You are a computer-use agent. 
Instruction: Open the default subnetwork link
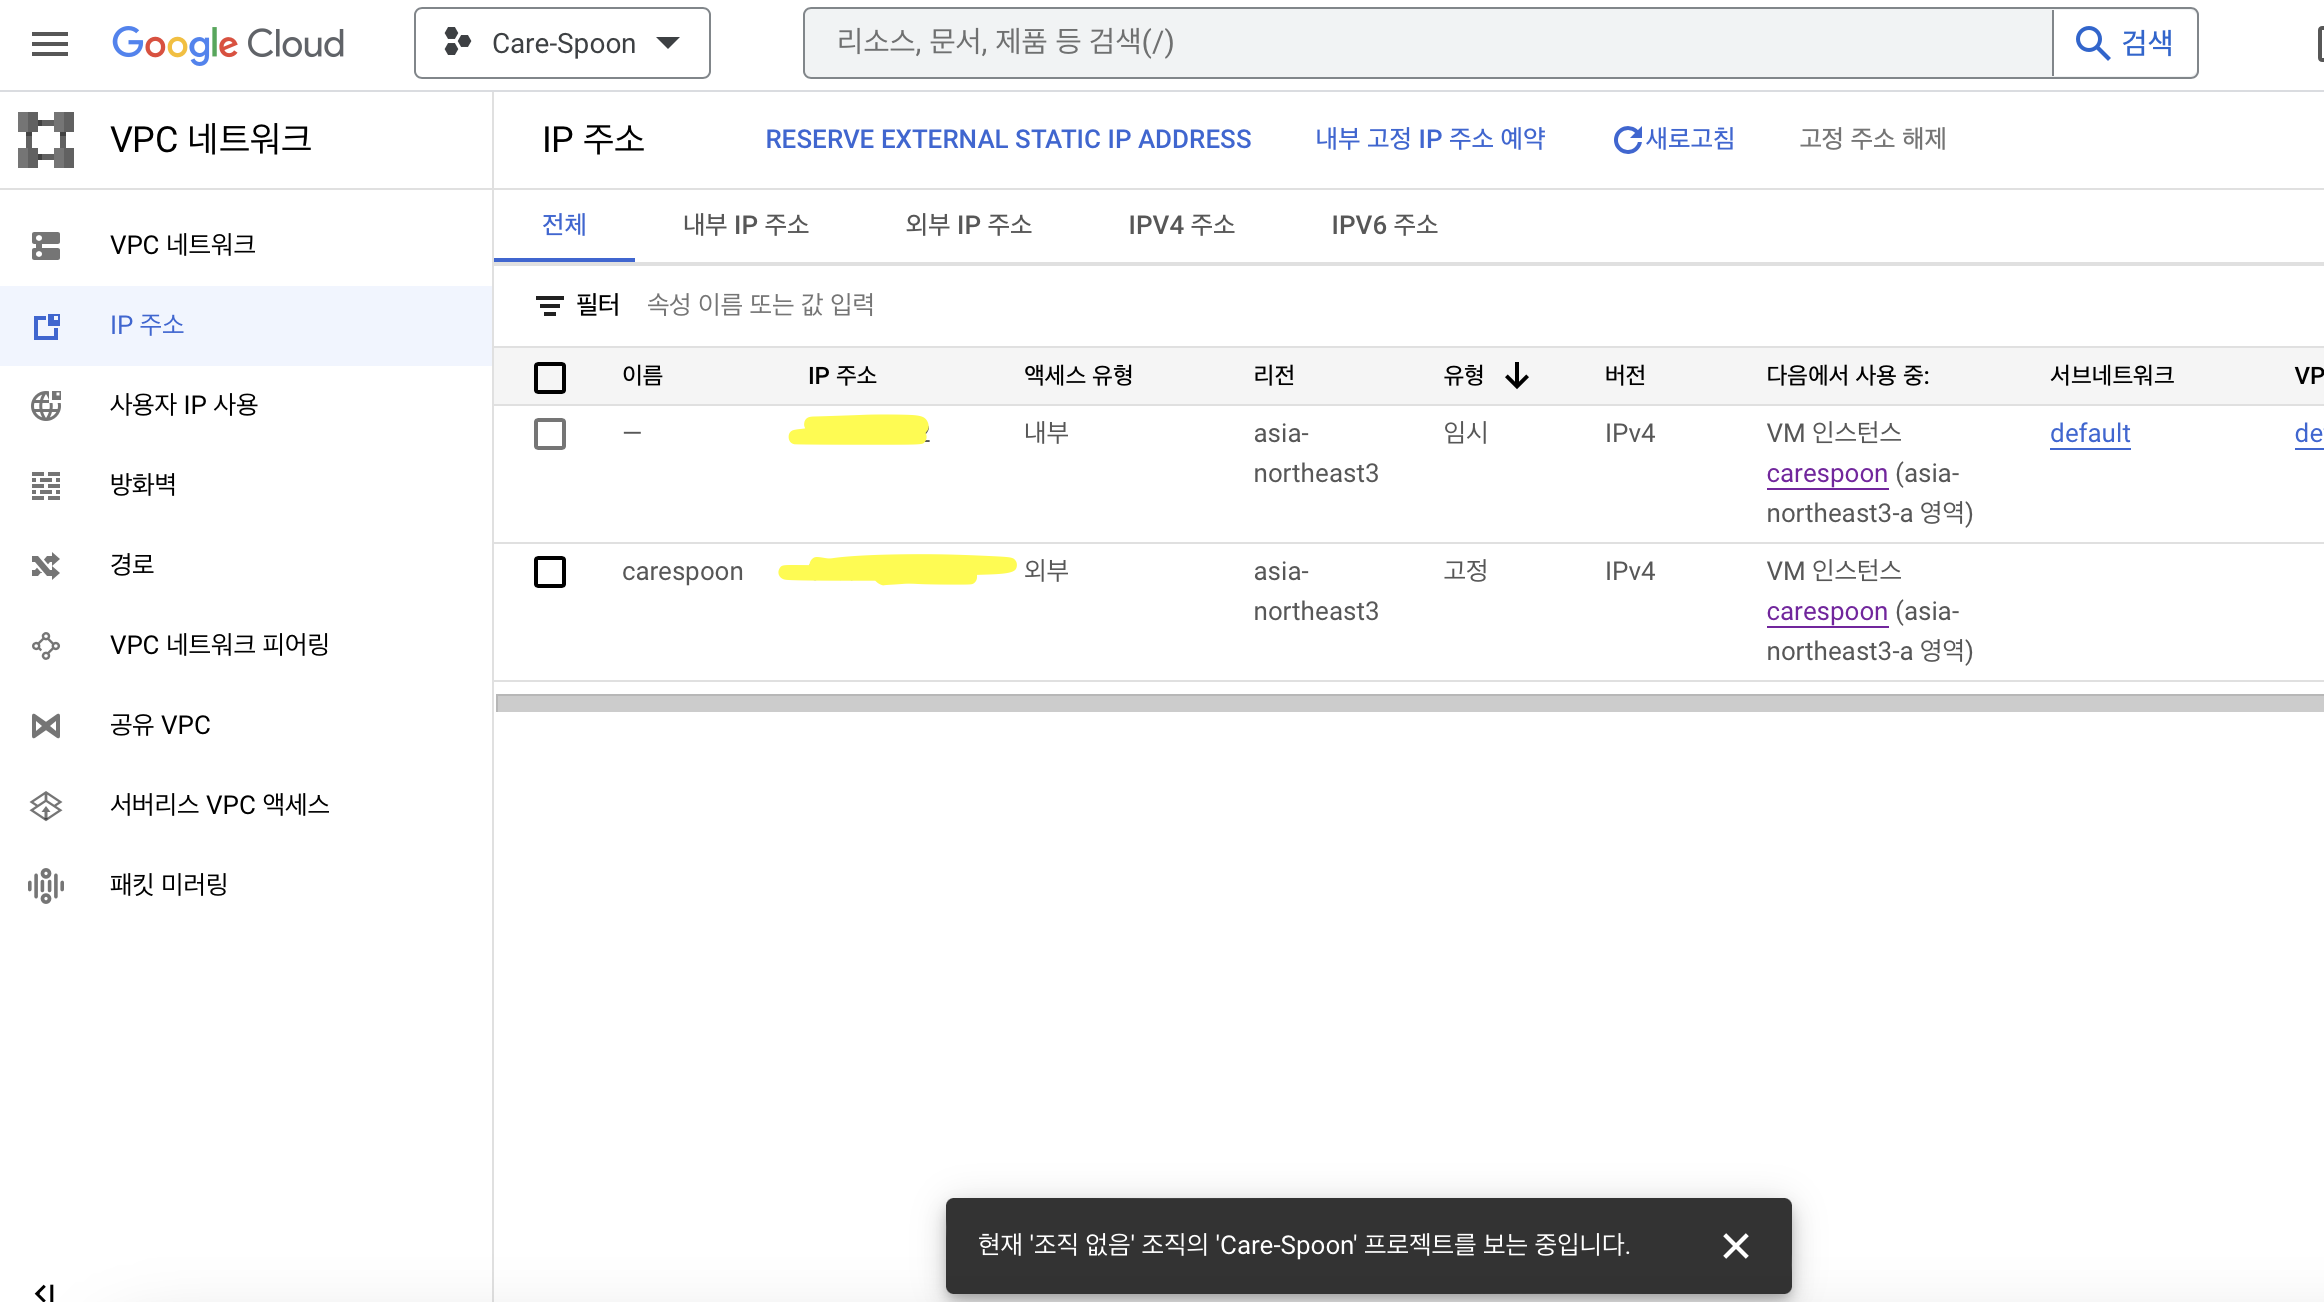pyautogui.click(x=2090, y=433)
